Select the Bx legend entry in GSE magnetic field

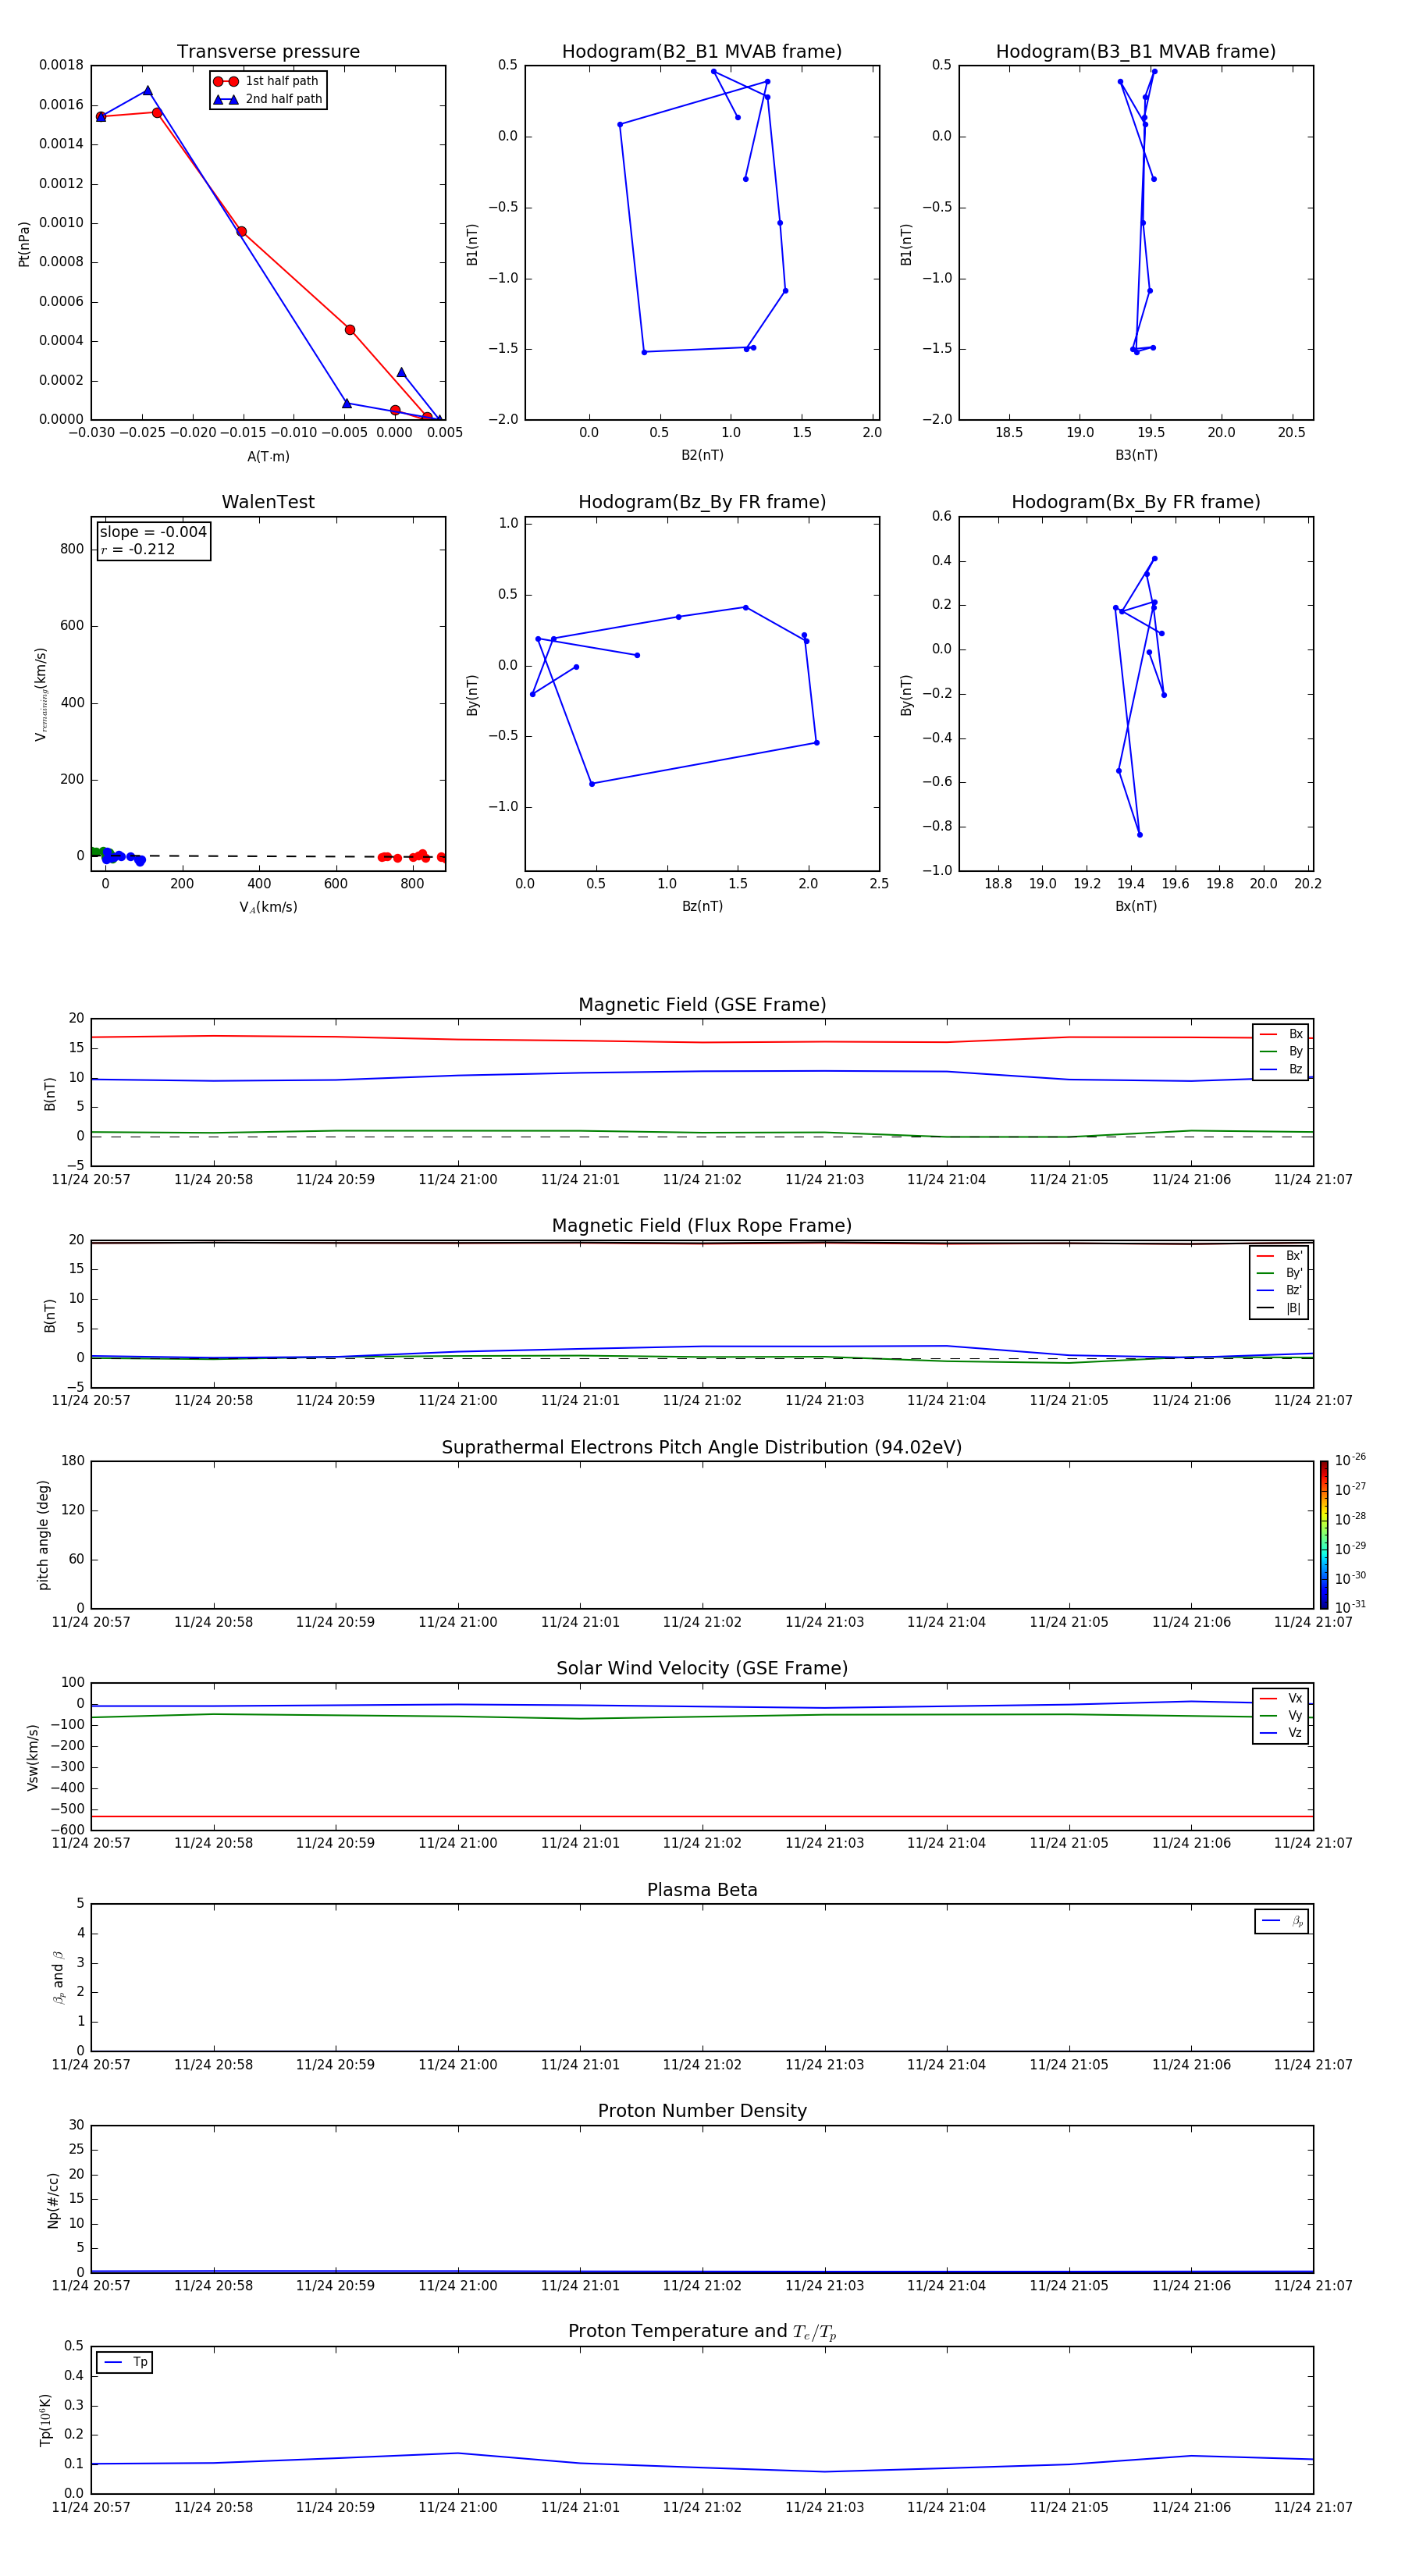click(1281, 1034)
